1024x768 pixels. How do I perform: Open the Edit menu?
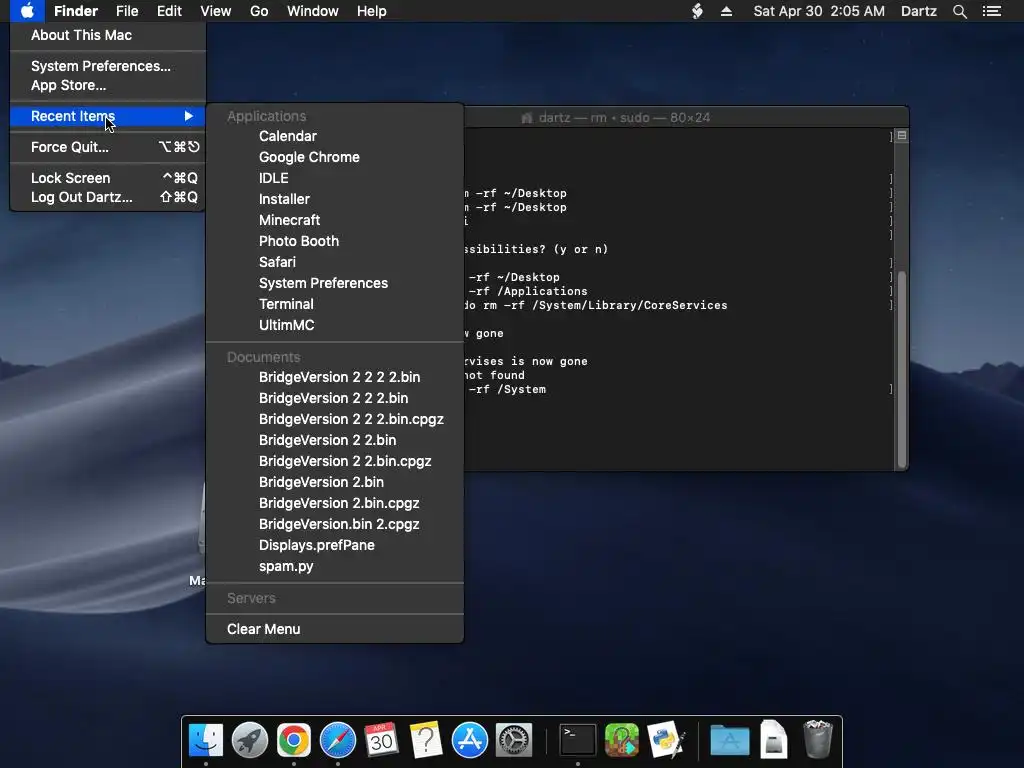[x=169, y=11]
